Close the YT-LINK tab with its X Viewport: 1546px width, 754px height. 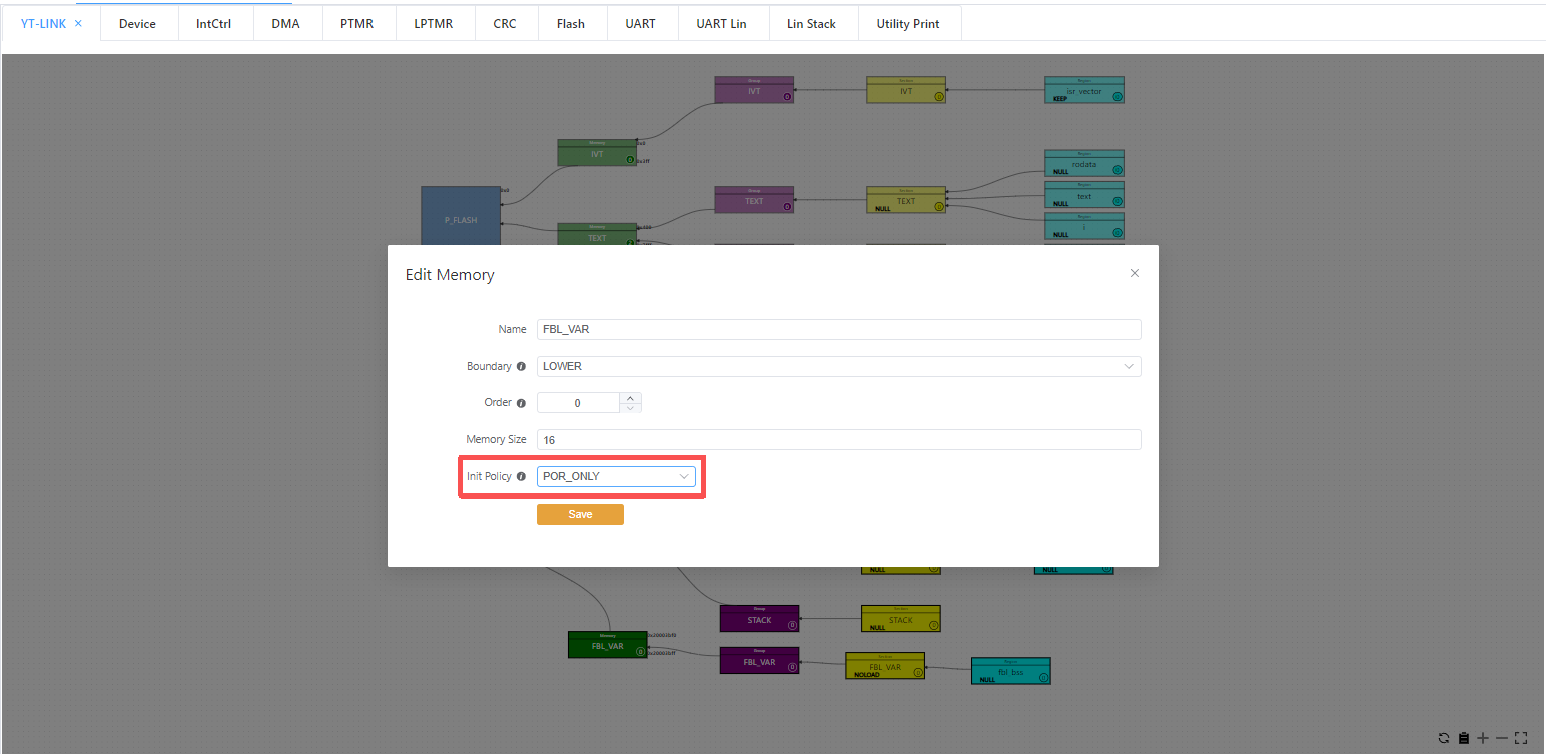(78, 23)
